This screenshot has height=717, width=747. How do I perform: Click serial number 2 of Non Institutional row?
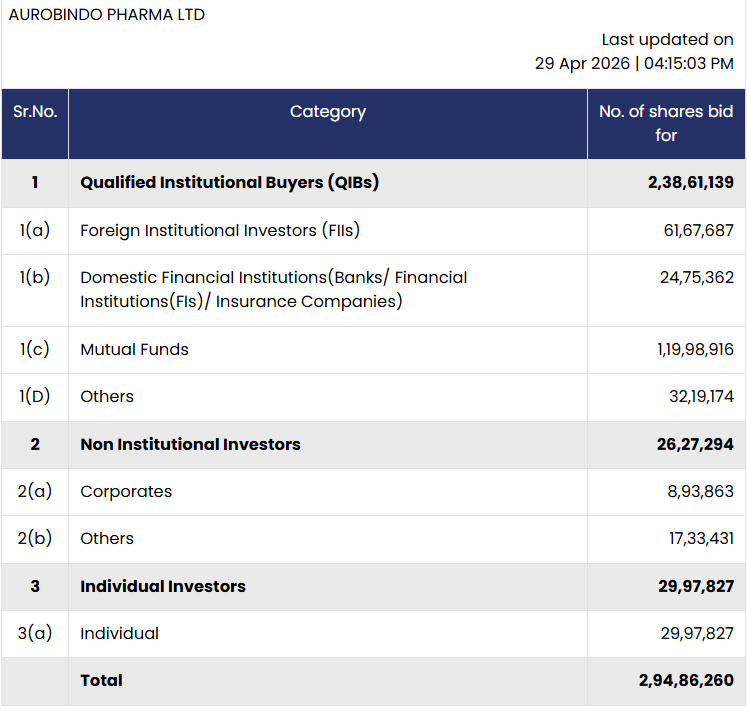(35, 444)
